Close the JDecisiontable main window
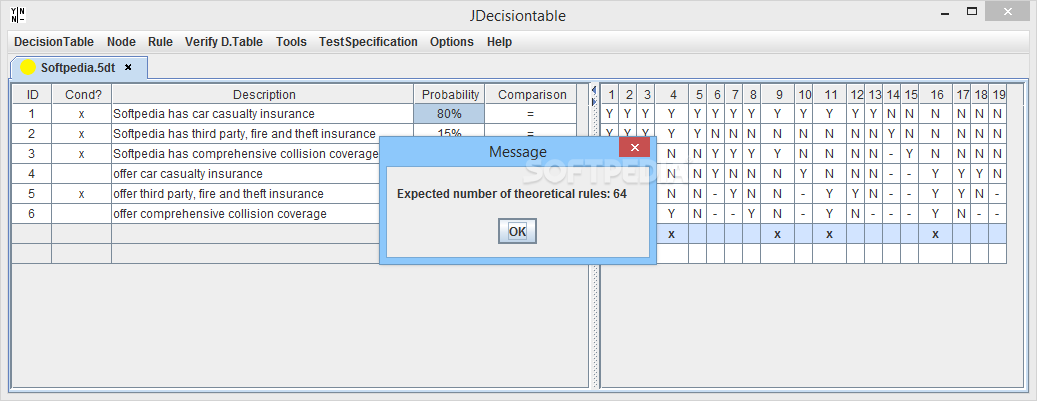1037x401 pixels. tap(1008, 11)
